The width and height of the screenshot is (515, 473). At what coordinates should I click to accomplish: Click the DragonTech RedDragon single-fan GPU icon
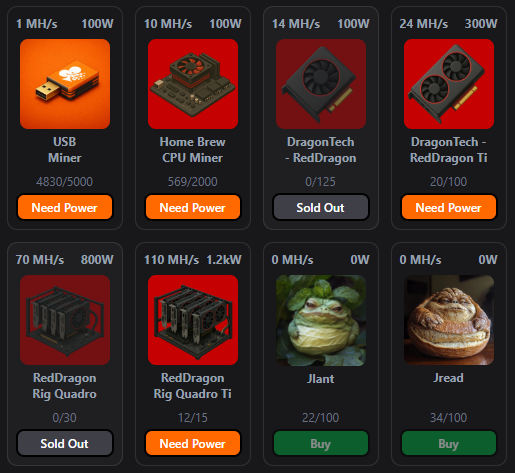321,84
